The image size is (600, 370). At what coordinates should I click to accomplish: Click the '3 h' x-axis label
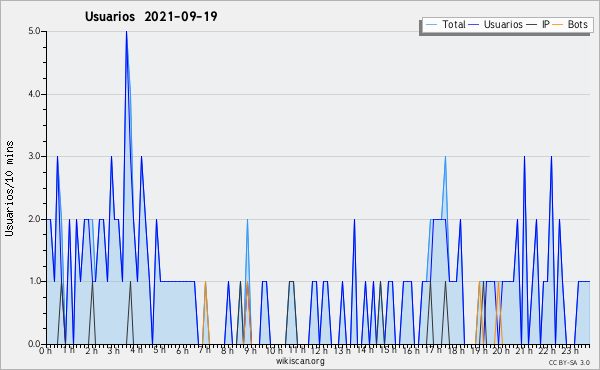(x=114, y=351)
